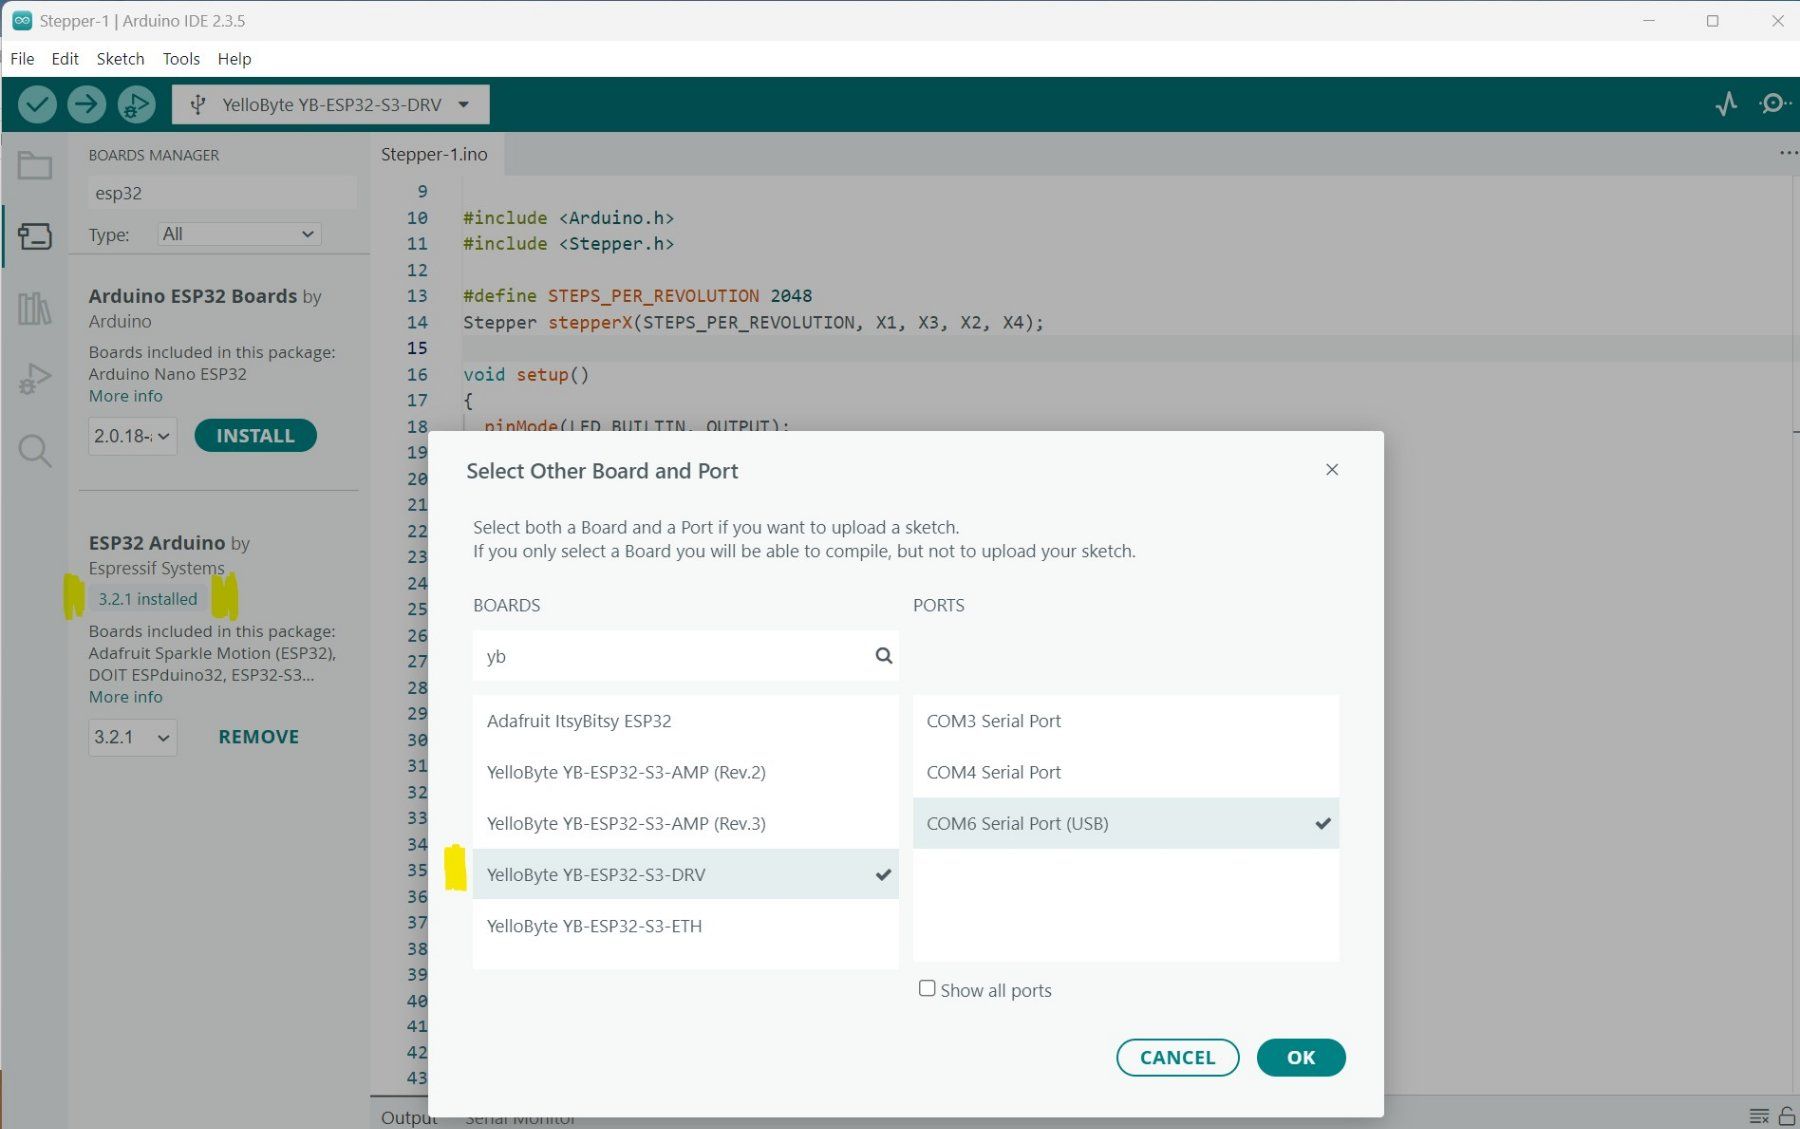Switch to the Stepper-1.ino editor tab

click(x=434, y=154)
